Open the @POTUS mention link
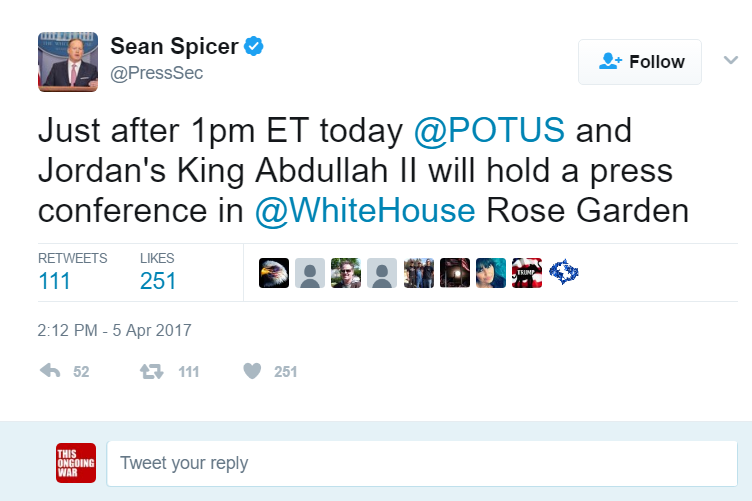Viewport: 752px width, 501px height. [489, 131]
